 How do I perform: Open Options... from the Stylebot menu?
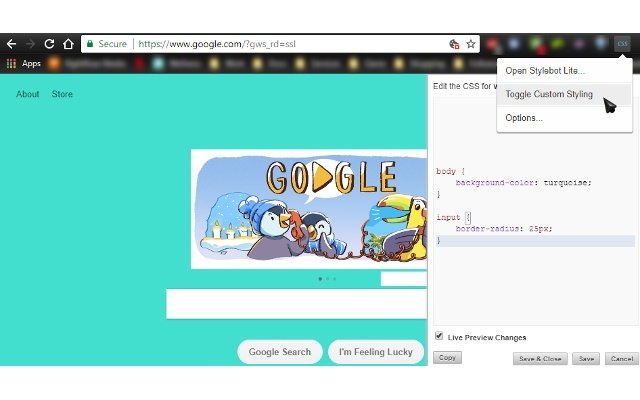coord(564,118)
